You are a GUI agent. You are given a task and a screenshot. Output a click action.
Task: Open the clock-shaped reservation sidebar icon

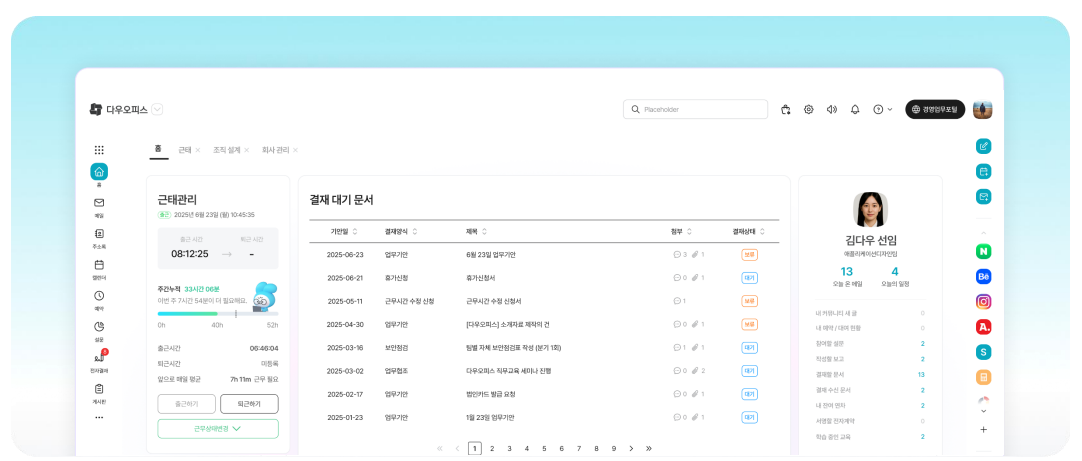tap(99, 295)
